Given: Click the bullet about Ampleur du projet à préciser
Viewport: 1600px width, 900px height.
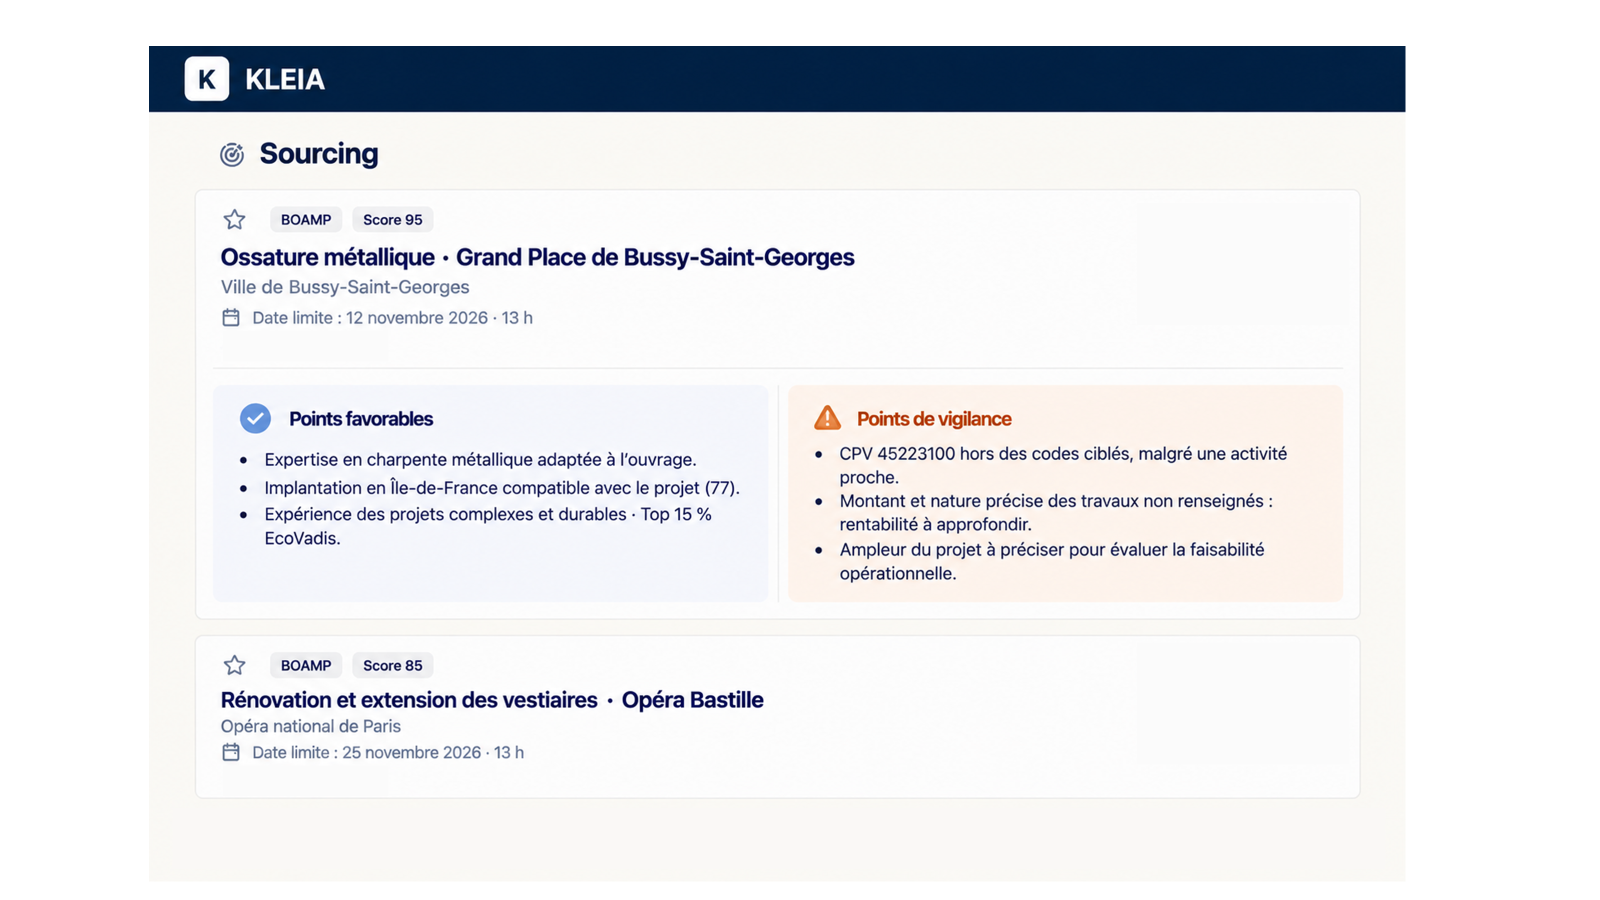Looking at the screenshot, I should click(x=1052, y=561).
